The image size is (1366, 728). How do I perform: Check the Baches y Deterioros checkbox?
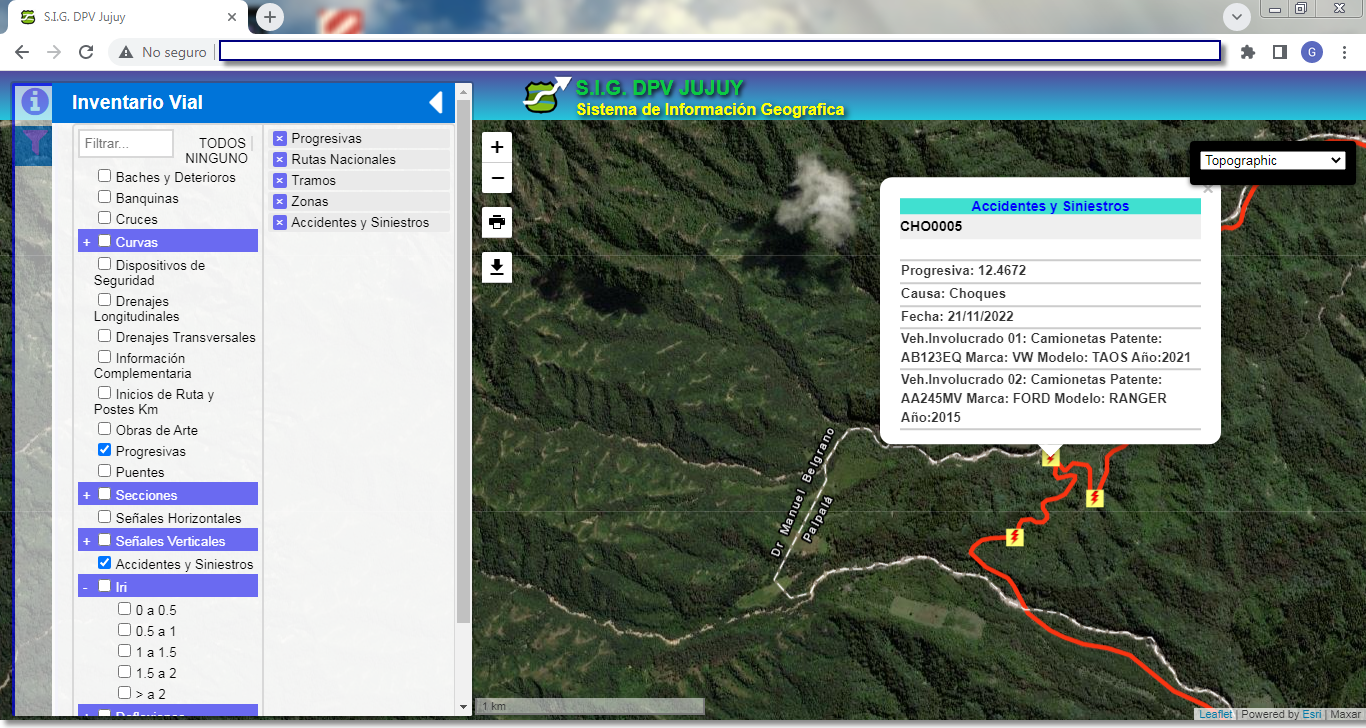(105, 176)
